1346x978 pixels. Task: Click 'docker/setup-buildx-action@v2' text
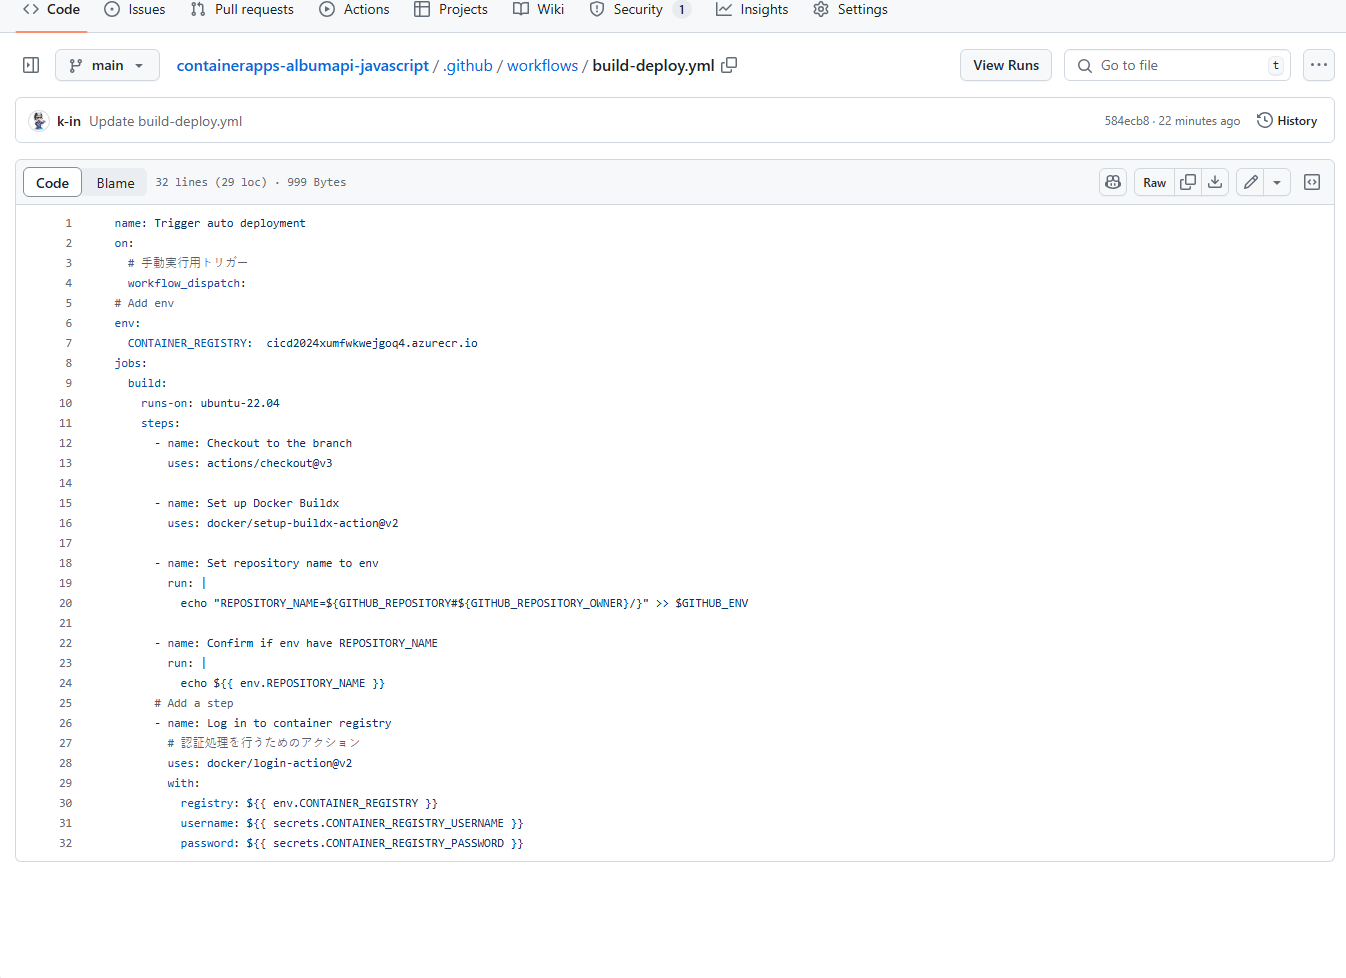[x=303, y=523]
